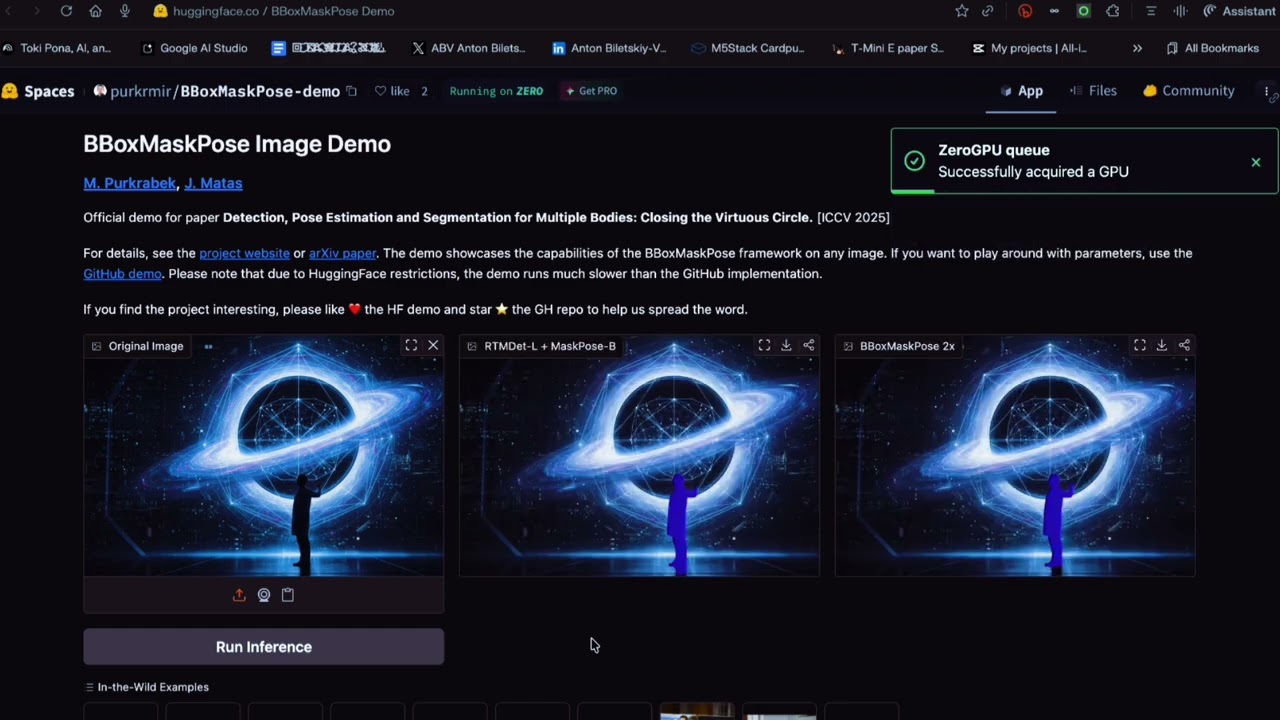View BBoxMaskPose 2x output fullscreen
The height and width of the screenshot is (720, 1280).
[x=1139, y=345]
